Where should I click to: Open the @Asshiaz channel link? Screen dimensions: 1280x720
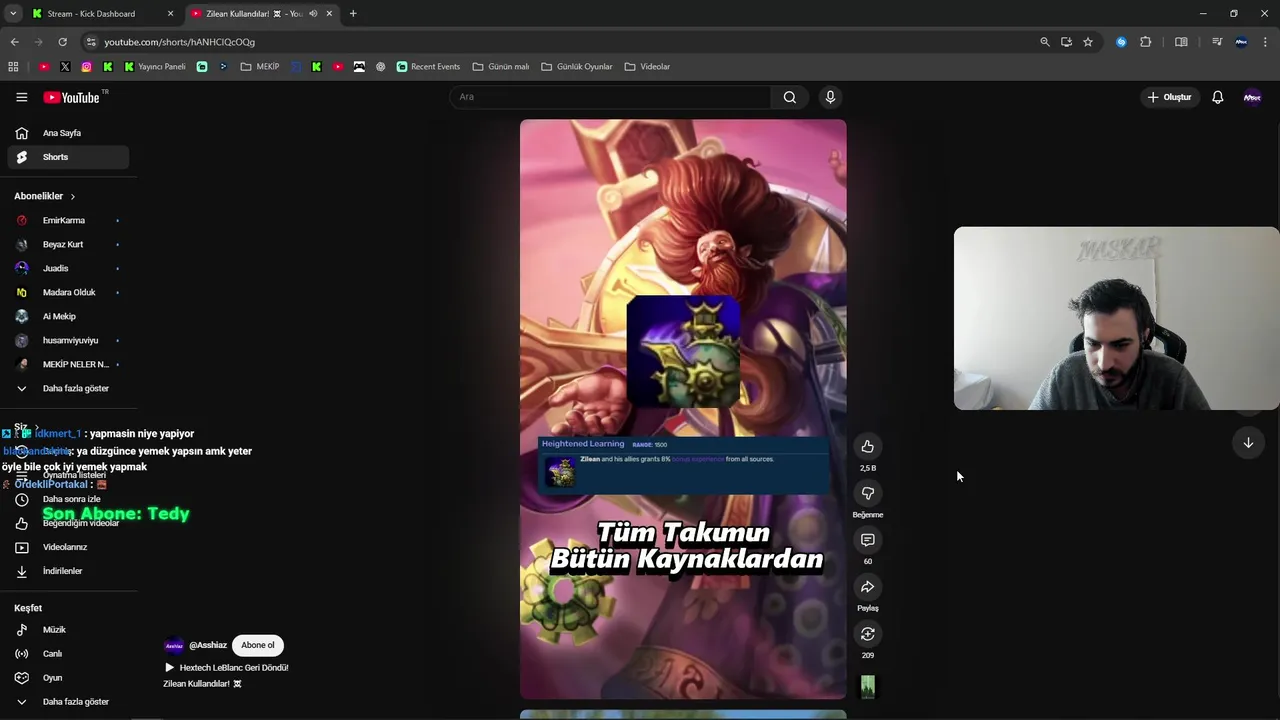(x=208, y=645)
